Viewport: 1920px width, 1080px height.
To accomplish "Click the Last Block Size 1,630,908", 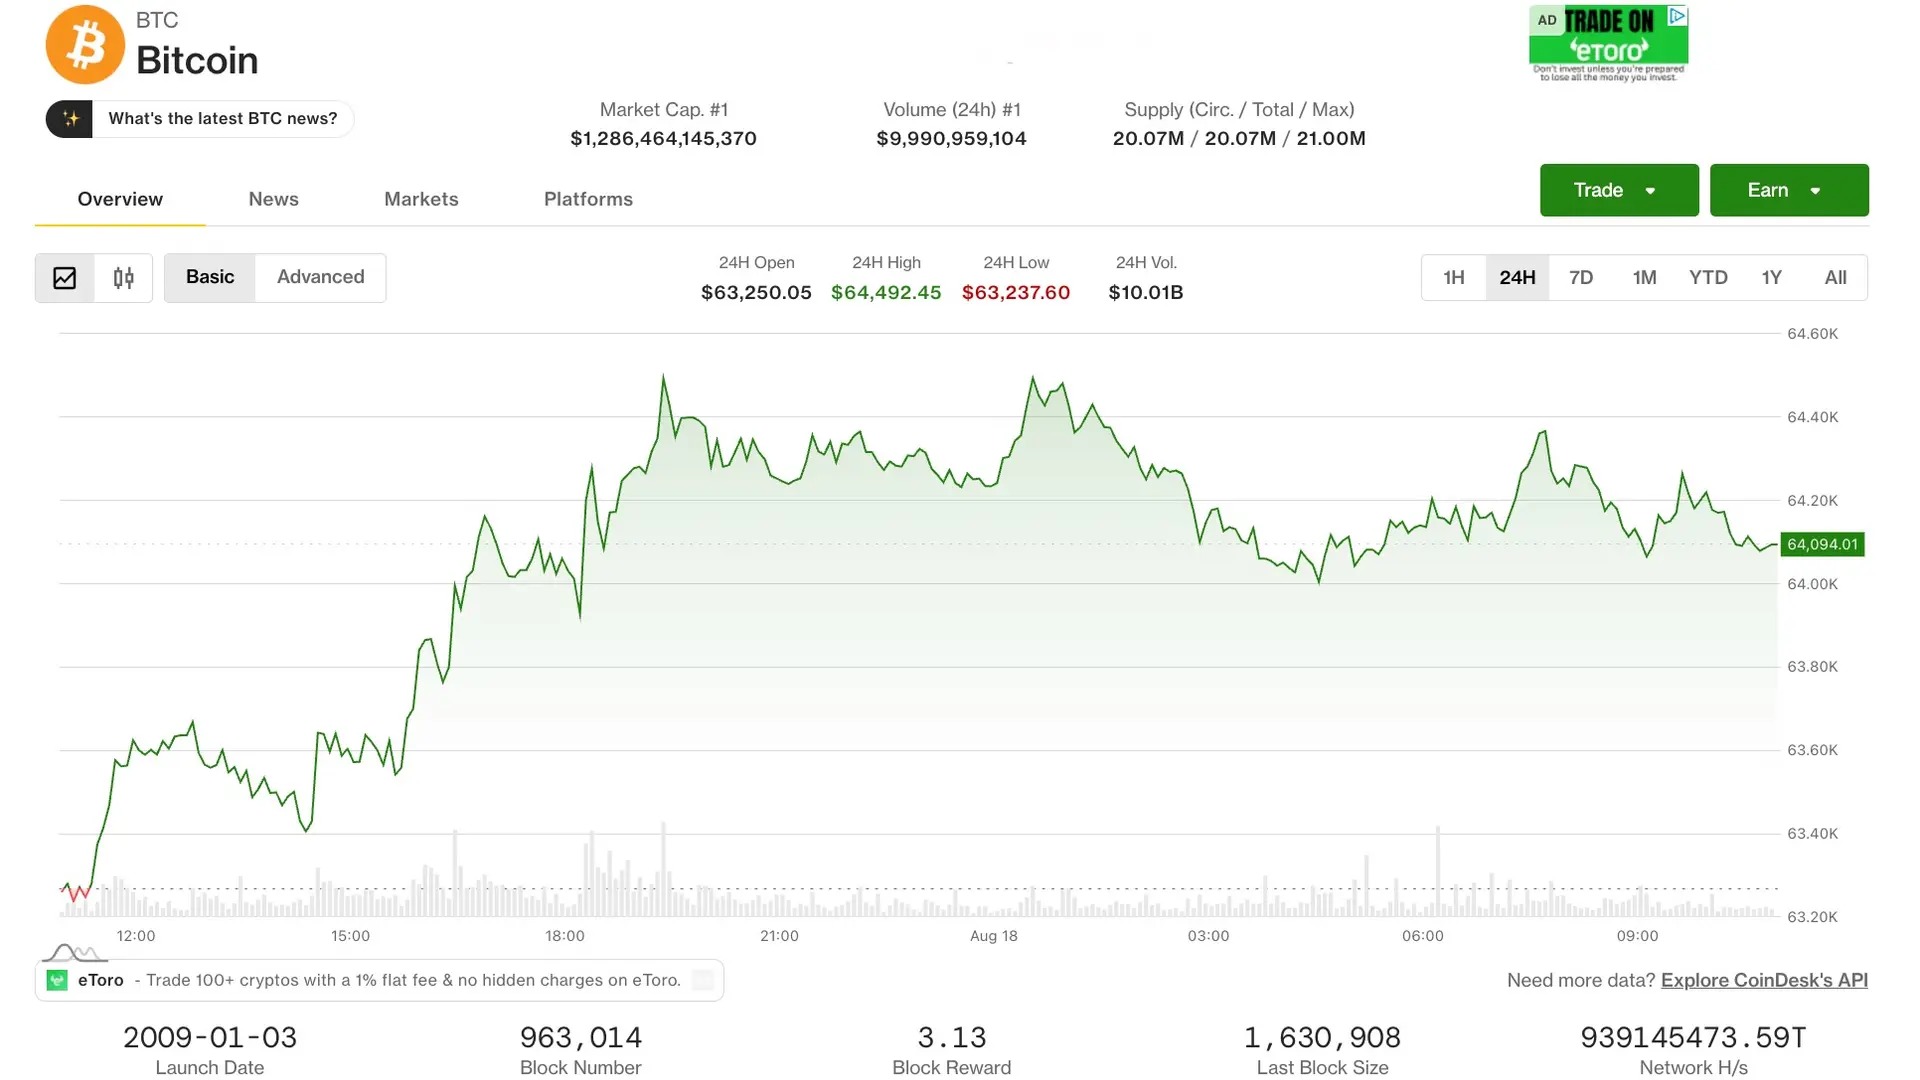I will pyautogui.click(x=1322, y=1037).
